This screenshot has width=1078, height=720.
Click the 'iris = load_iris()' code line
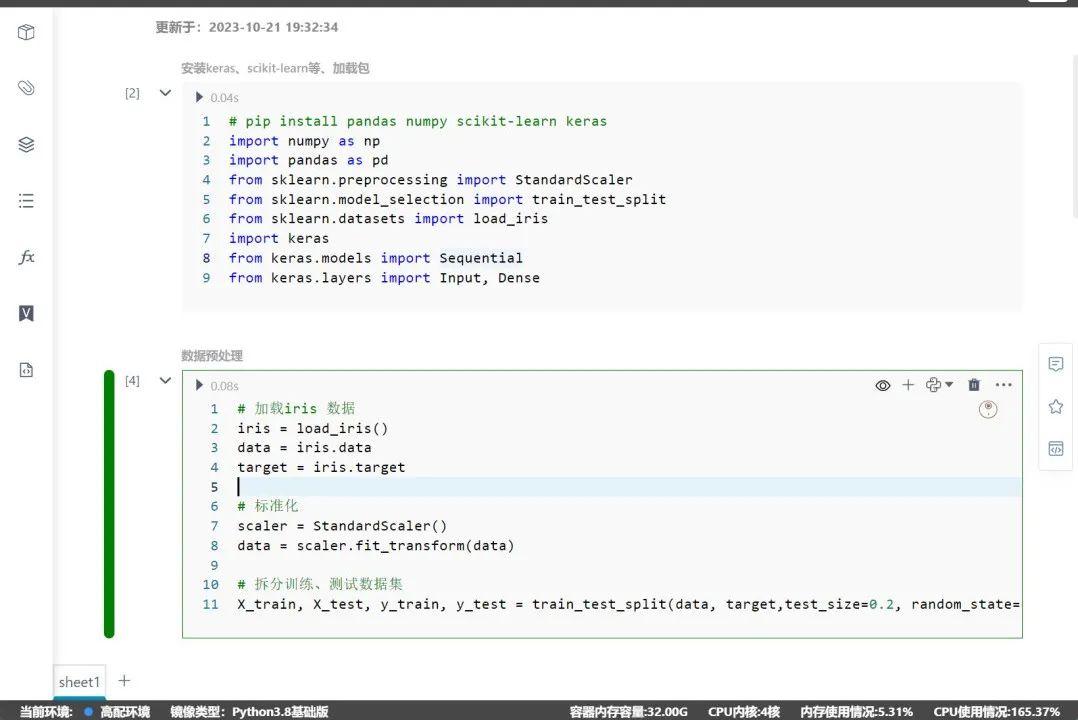coord(313,428)
